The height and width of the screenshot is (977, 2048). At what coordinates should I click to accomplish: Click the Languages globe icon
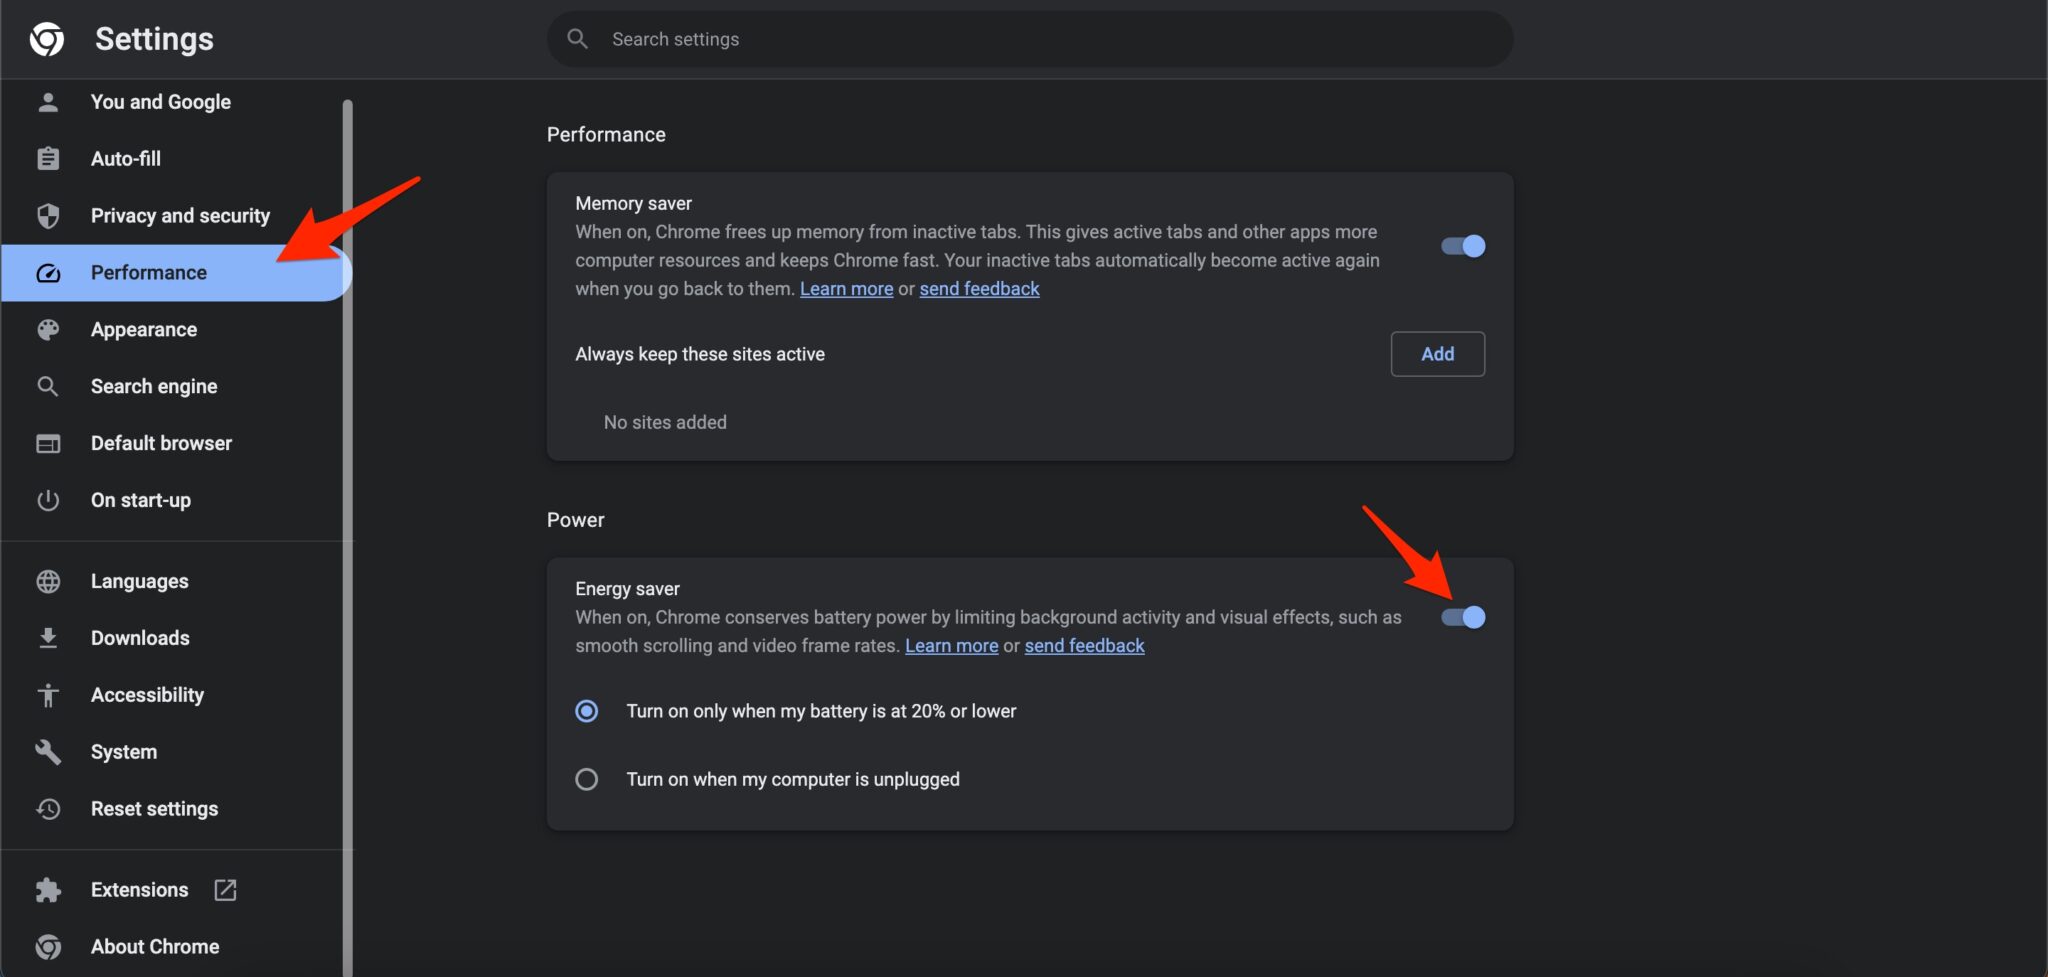[48, 582]
